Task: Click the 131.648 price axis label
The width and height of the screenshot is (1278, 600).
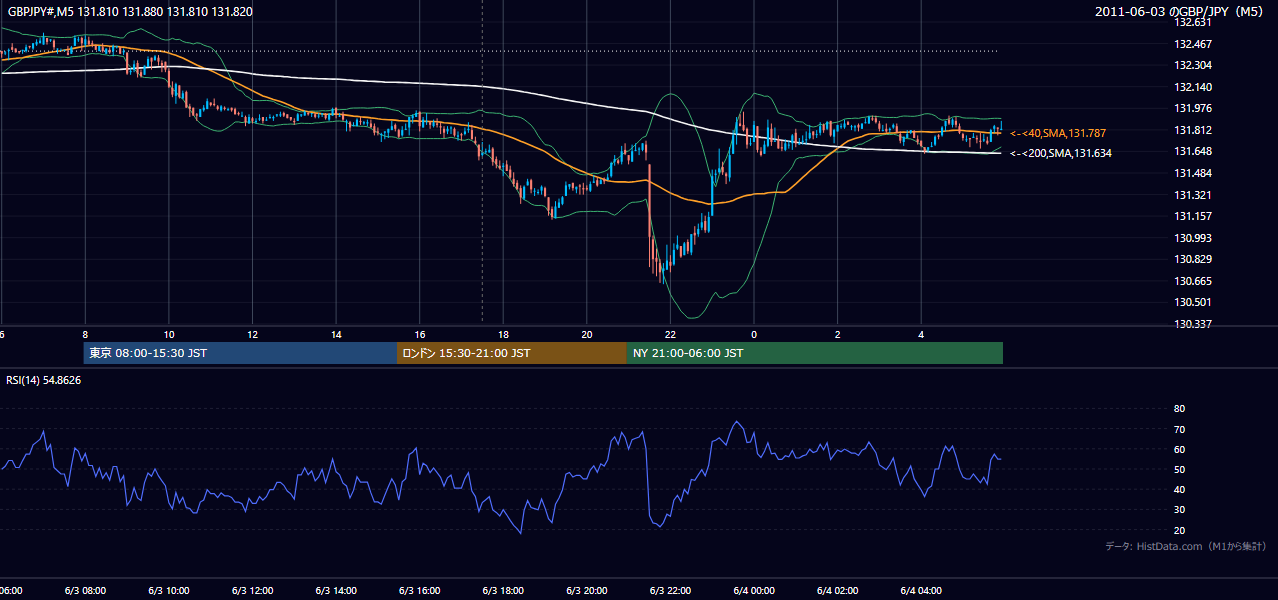Action: click(x=1192, y=152)
